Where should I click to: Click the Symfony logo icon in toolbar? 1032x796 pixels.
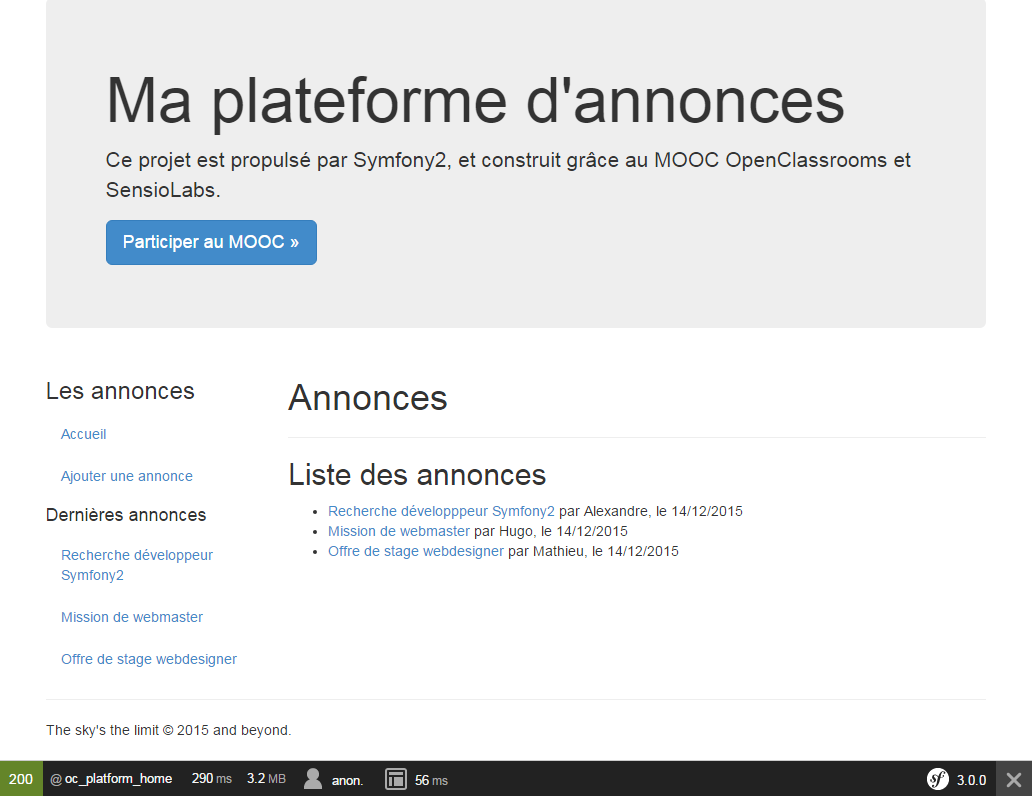[937, 779]
